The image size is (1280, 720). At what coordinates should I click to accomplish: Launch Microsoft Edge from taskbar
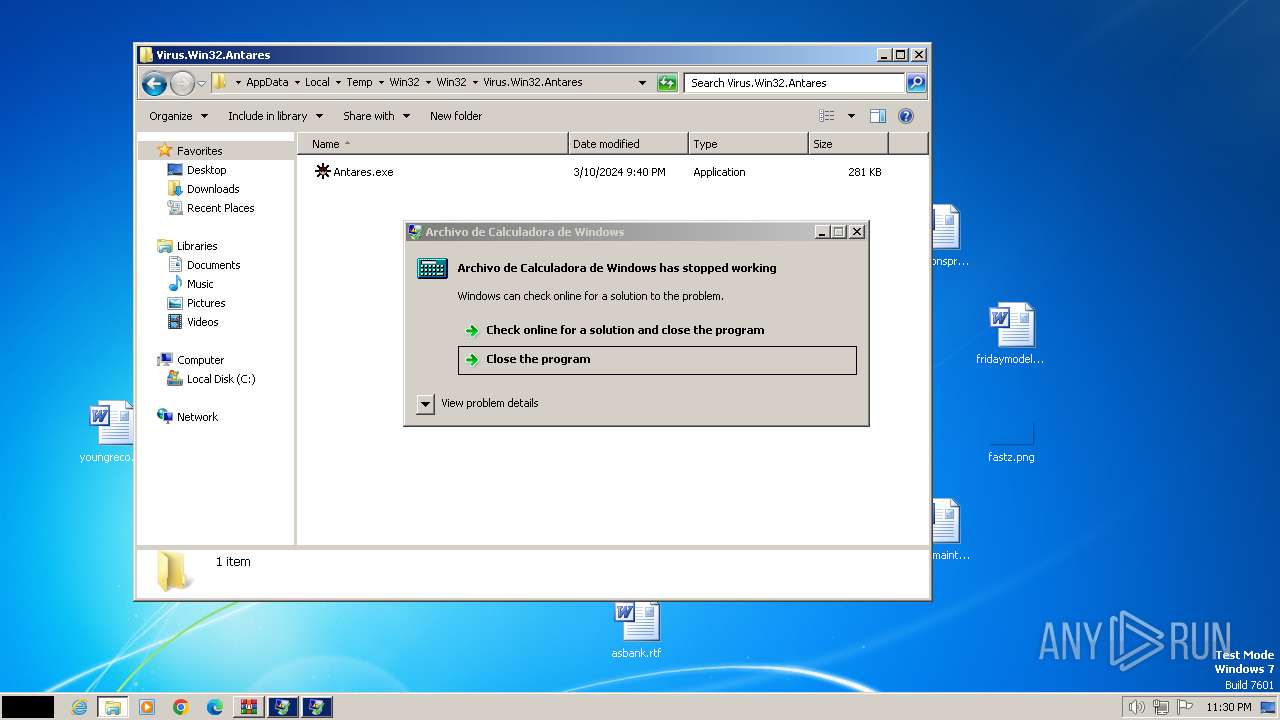click(215, 707)
